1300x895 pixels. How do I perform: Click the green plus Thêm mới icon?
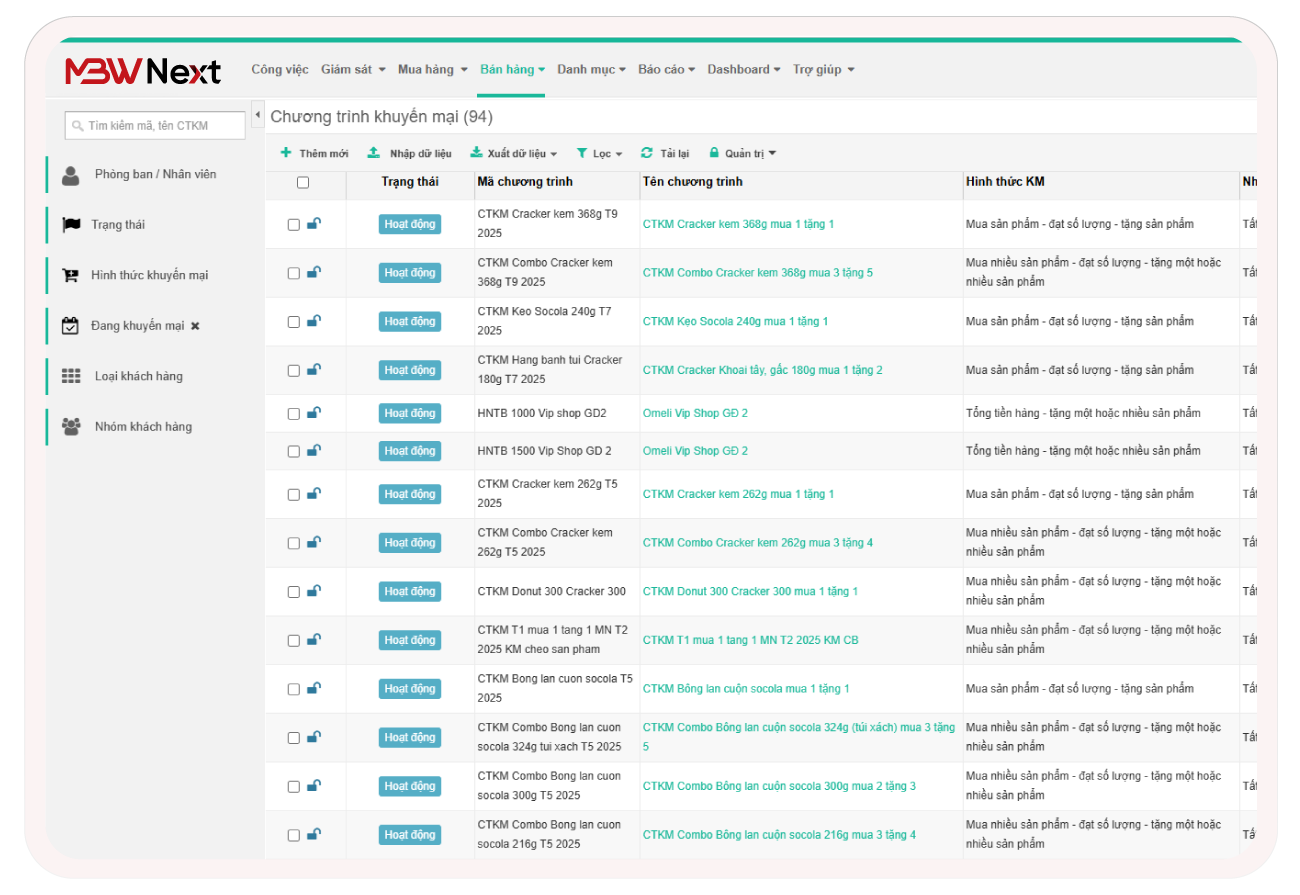pyautogui.click(x=286, y=153)
